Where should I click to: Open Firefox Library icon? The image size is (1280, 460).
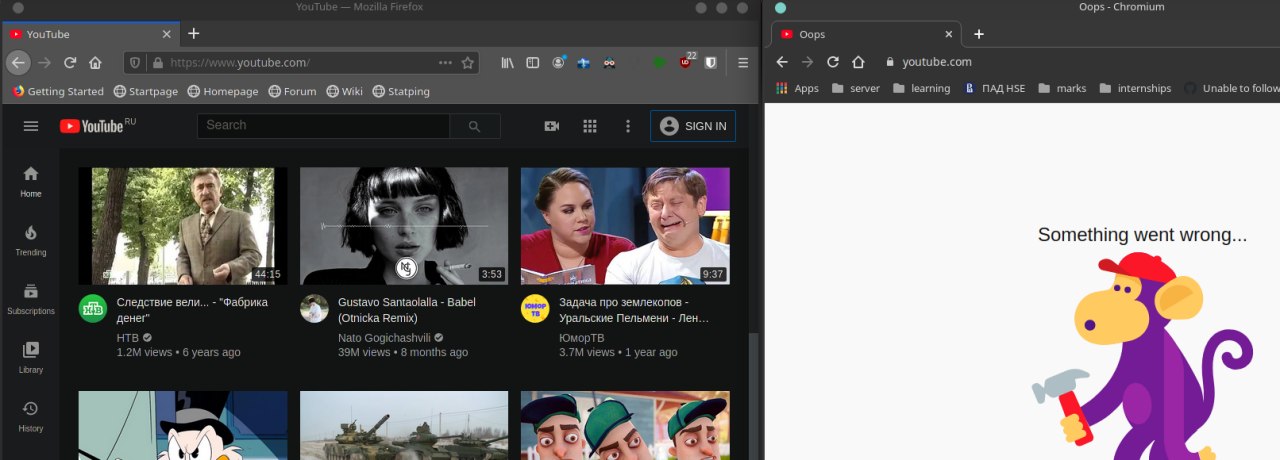coord(508,62)
